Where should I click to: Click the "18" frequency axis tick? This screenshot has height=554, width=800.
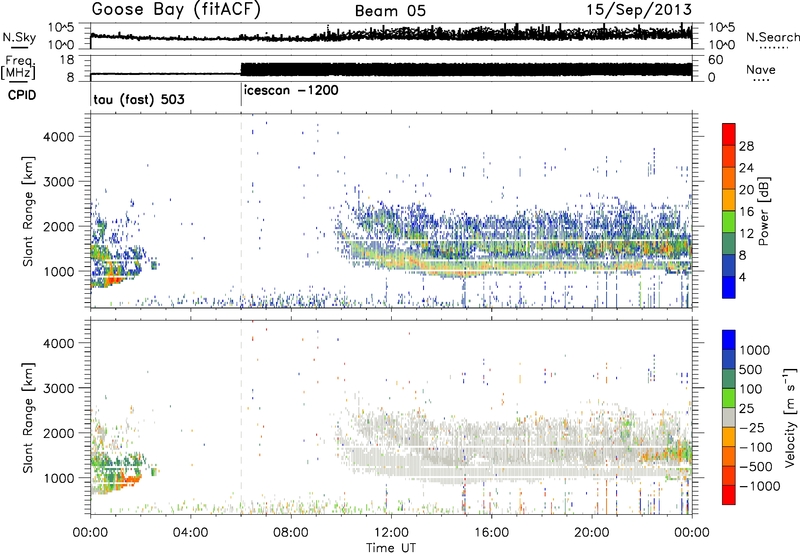(x=67, y=60)
